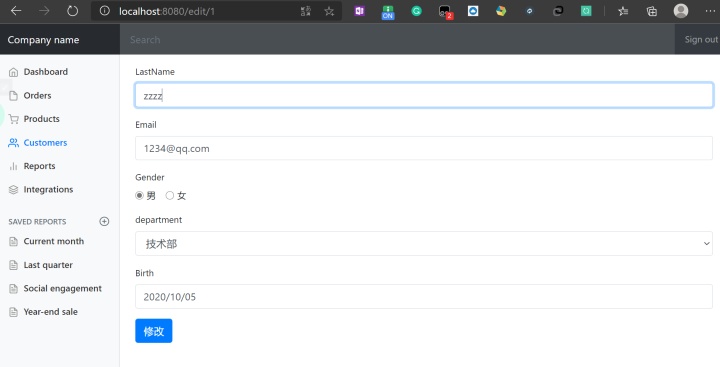Click the house icon beside Dashboard
The height and width of the screenshot is (367, 720).
[14, 72]
